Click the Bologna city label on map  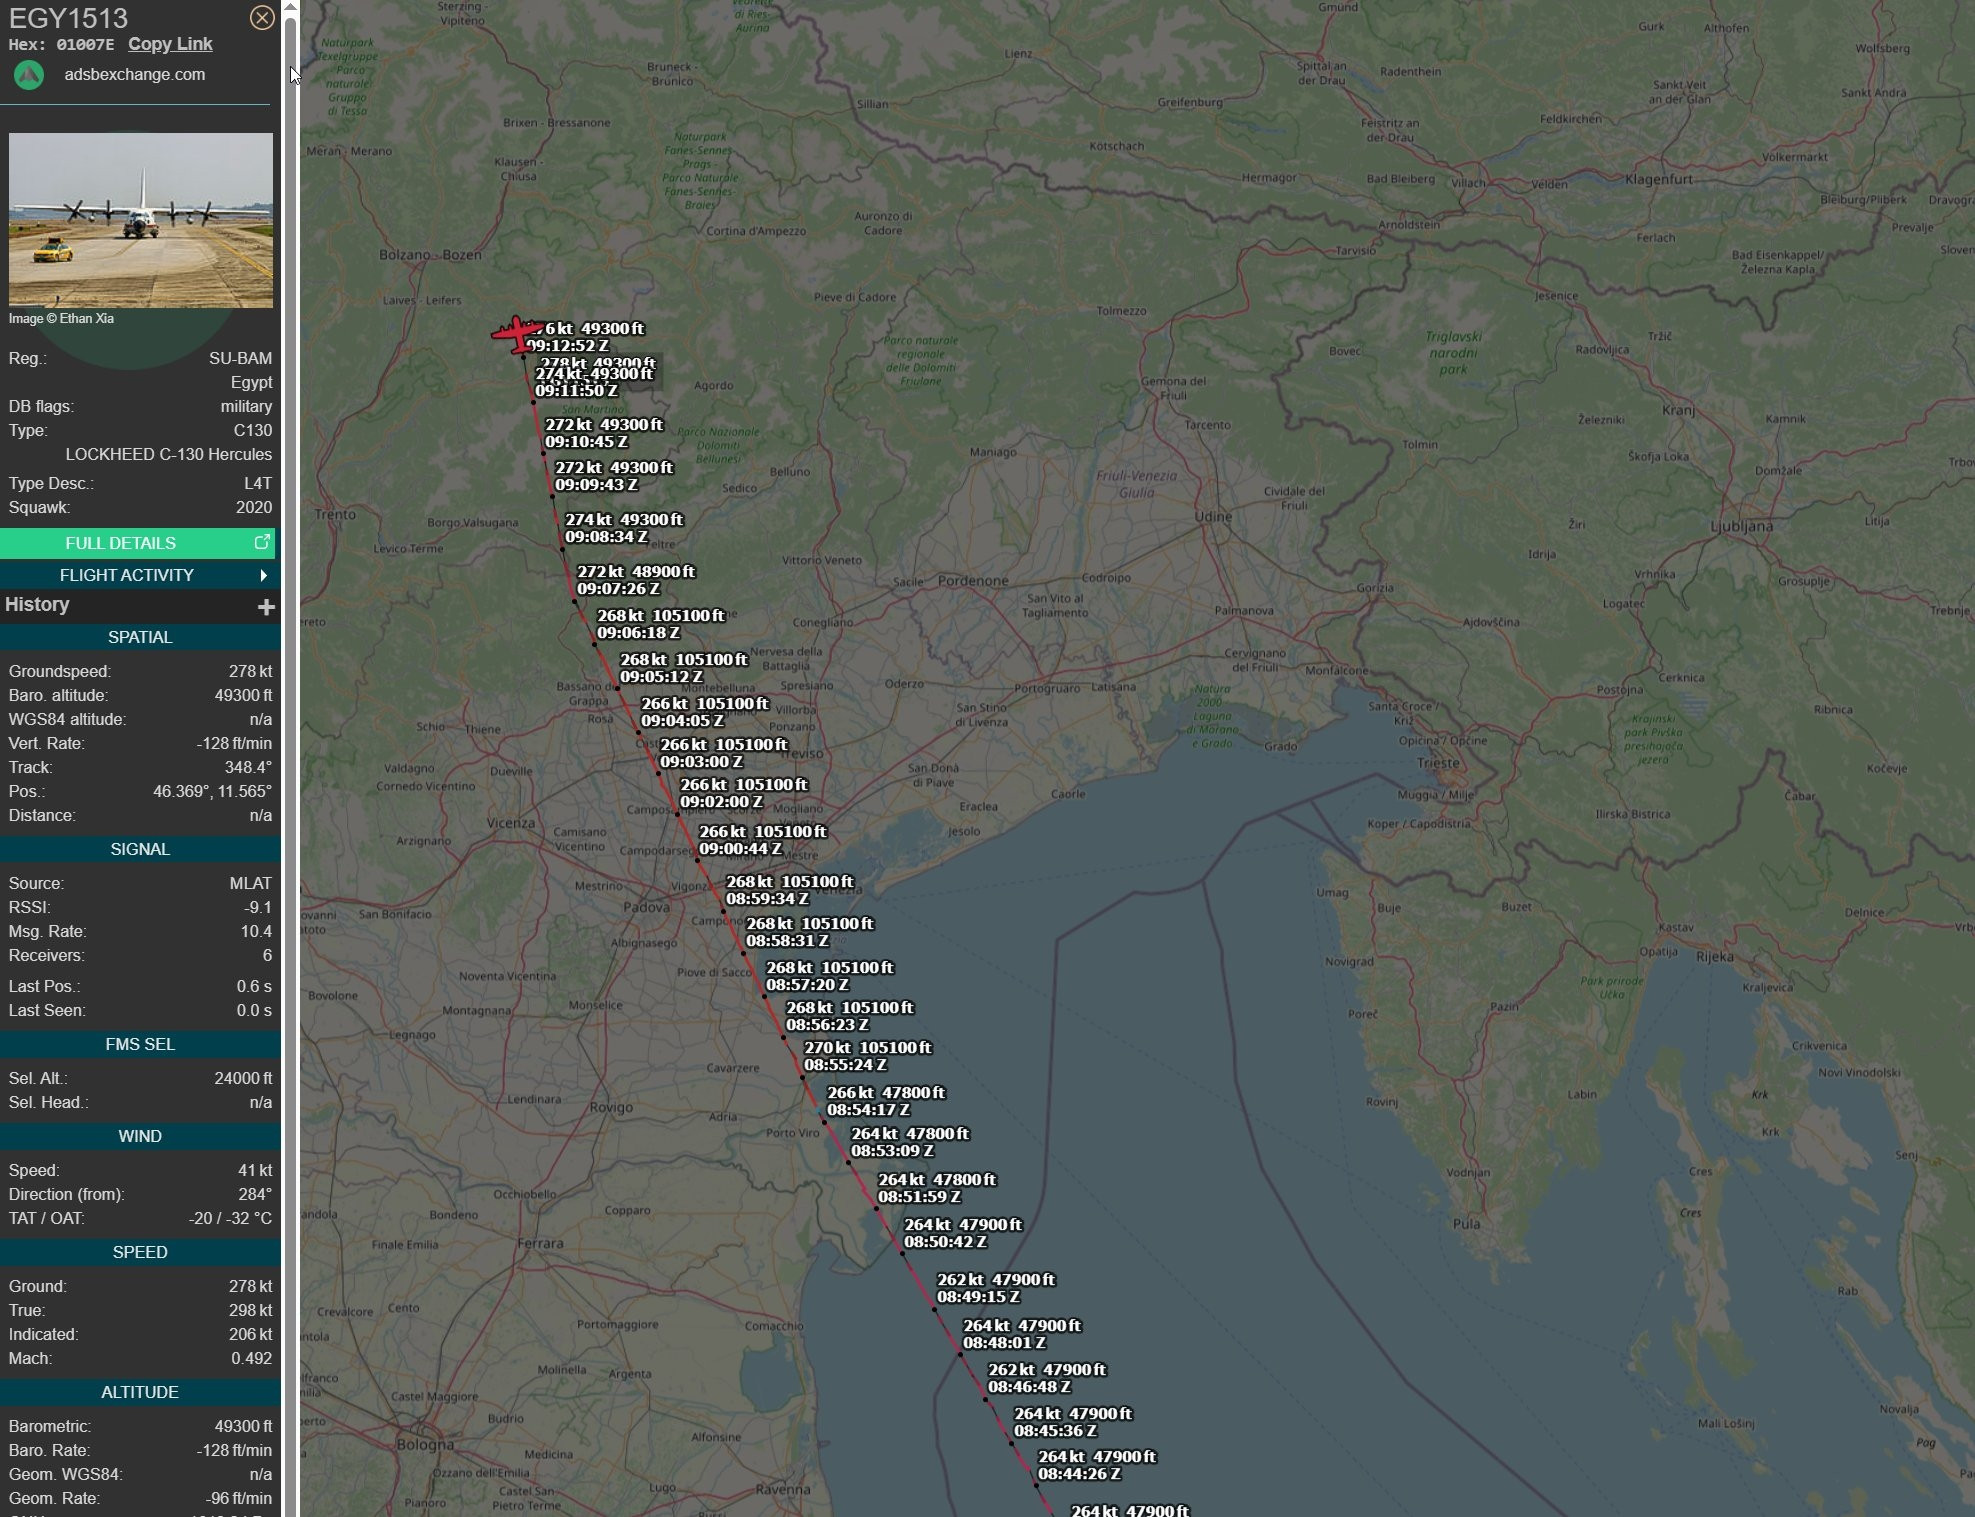(425, 1444)
